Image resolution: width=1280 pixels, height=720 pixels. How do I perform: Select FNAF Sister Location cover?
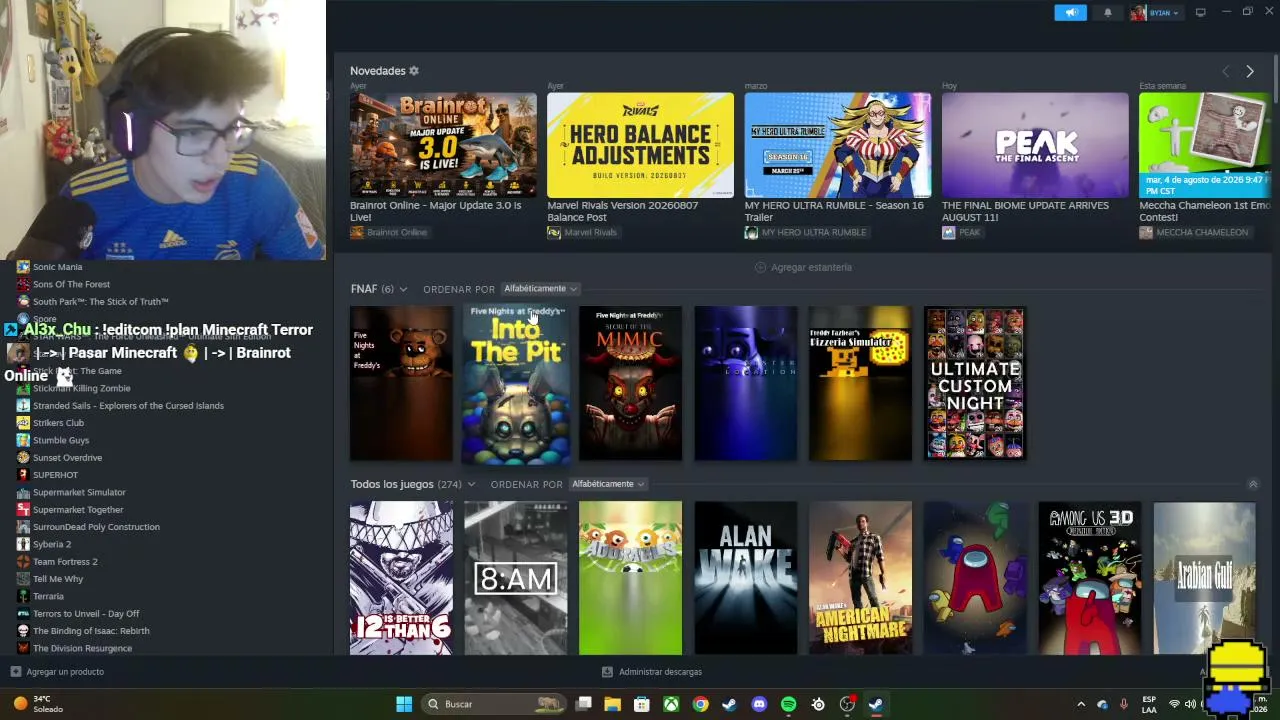[746, 384]
